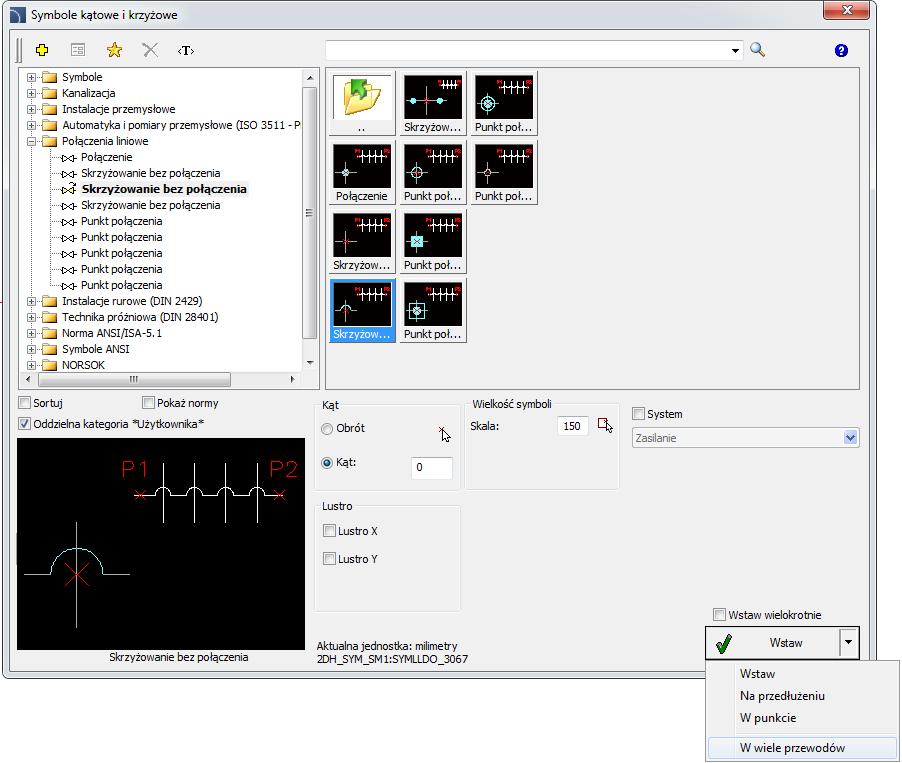Select Automatyka i pomiary przemysłowe folder
Viewport: 902px width, 763px height.
pos(181,125)
